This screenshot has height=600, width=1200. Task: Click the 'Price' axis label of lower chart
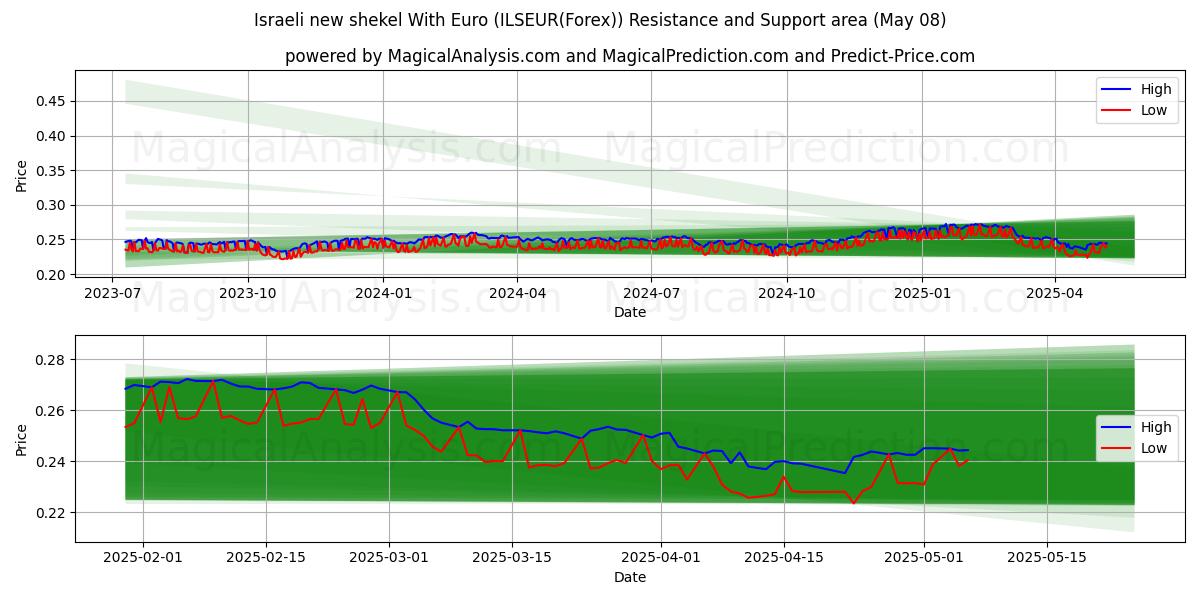click(x=22, y=439)
